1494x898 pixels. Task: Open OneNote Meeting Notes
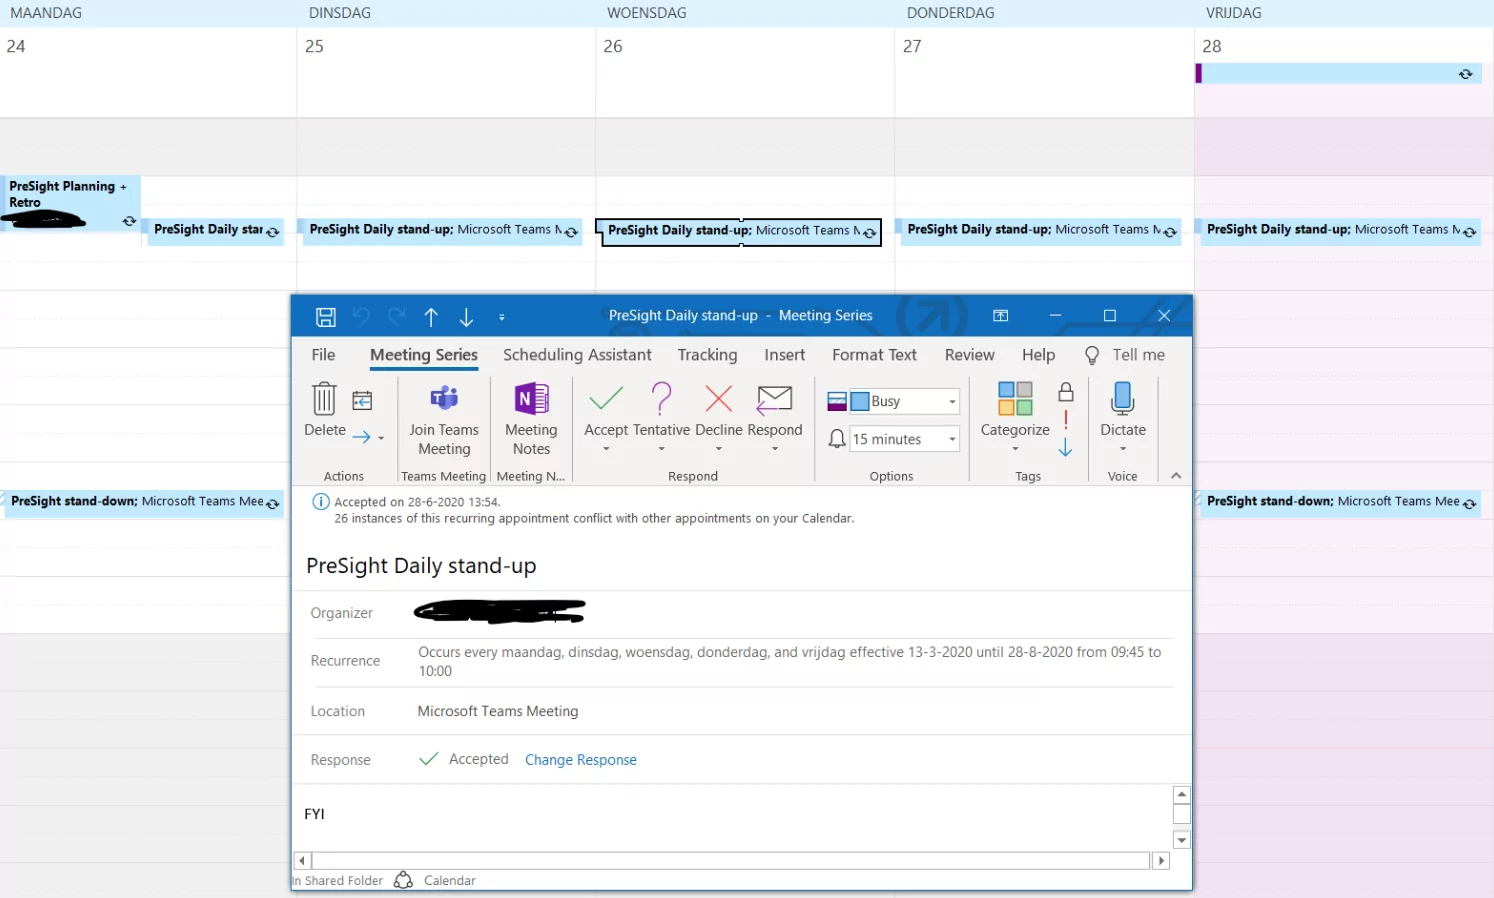[x=531, y=421]
